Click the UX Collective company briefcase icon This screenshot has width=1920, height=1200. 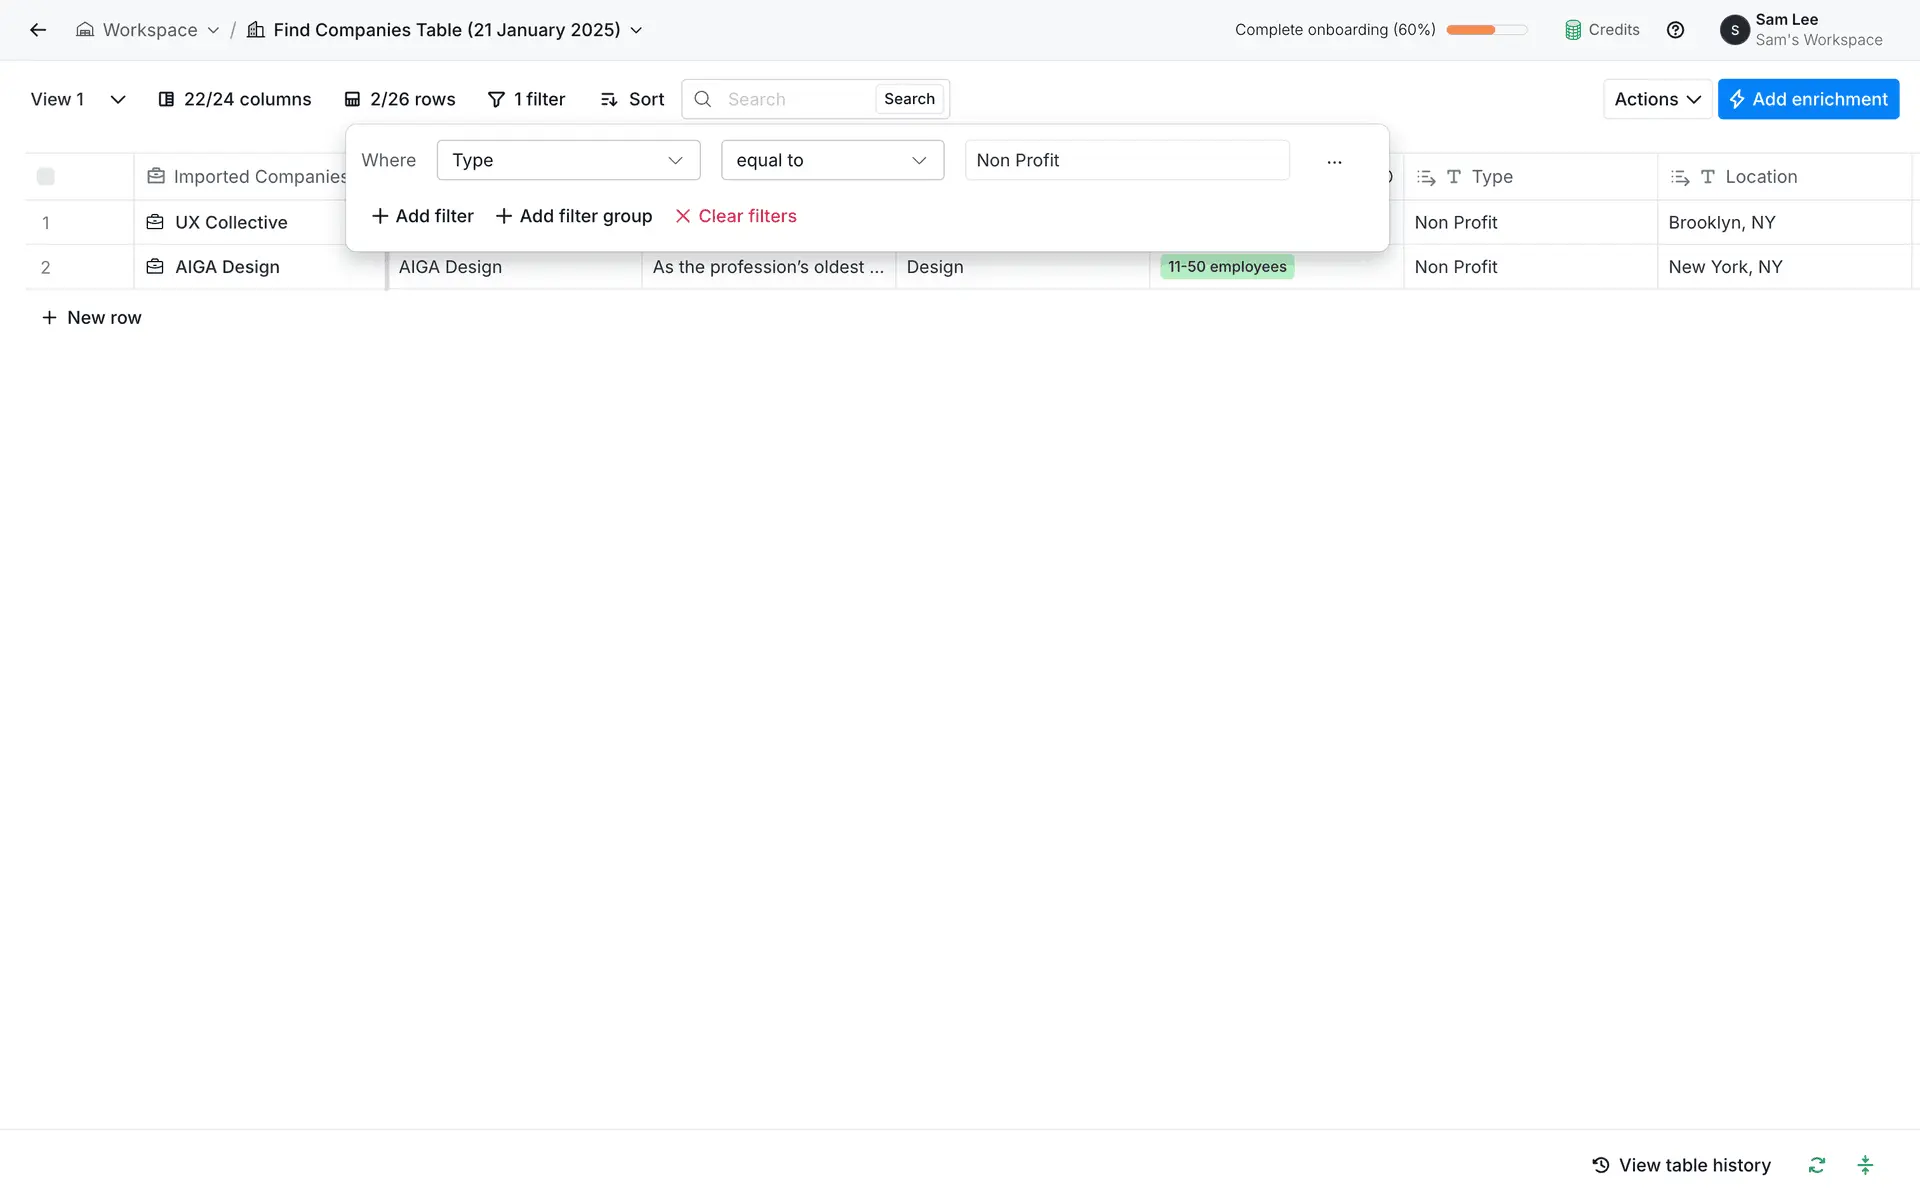pos(155,222)
